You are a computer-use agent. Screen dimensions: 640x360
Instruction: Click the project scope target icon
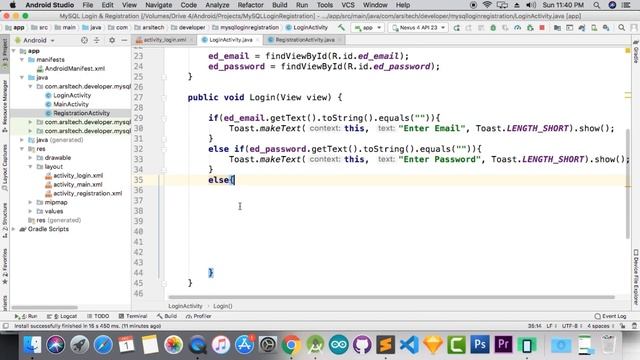(x=84, y=40)
